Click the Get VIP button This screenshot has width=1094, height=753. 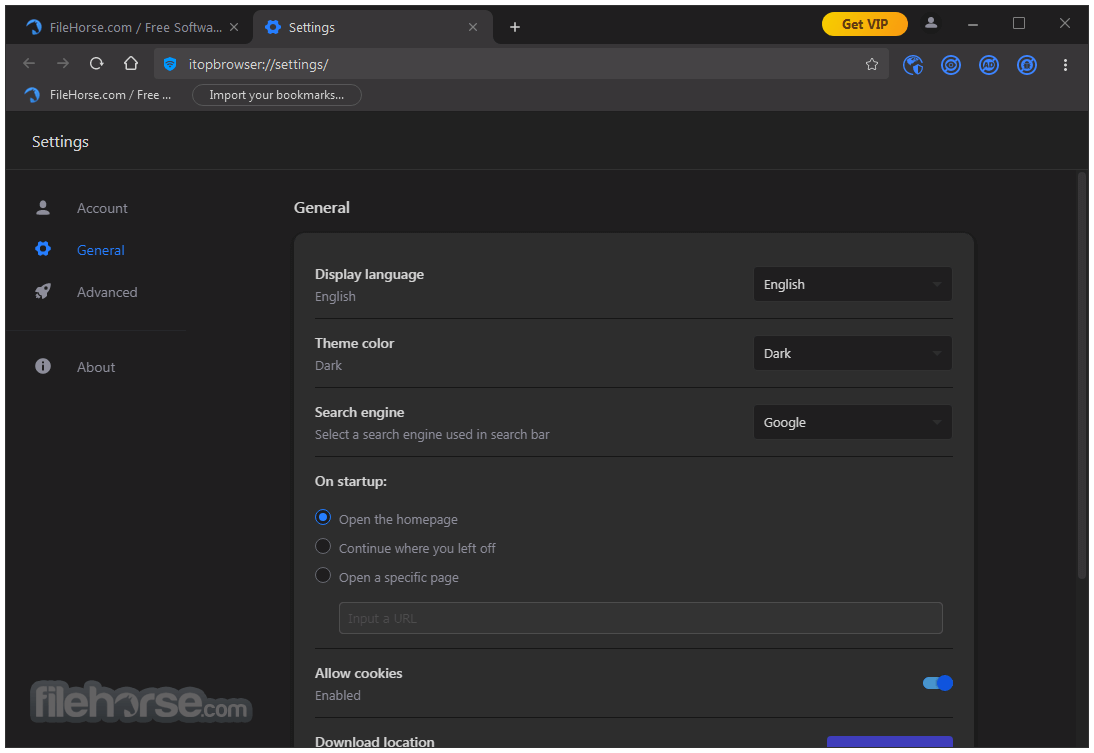864,24
